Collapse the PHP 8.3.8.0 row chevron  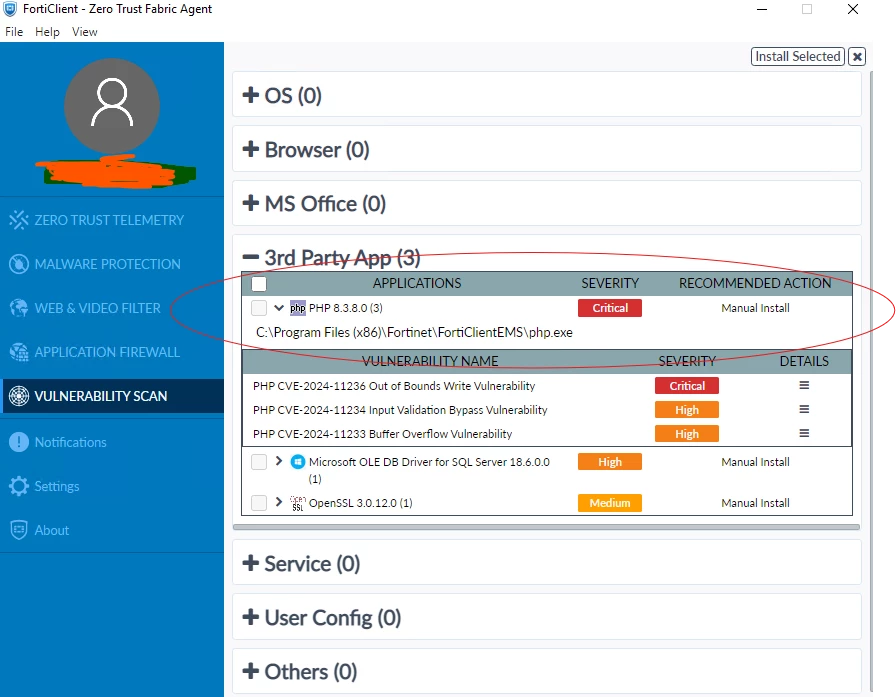tap(279, 308)
